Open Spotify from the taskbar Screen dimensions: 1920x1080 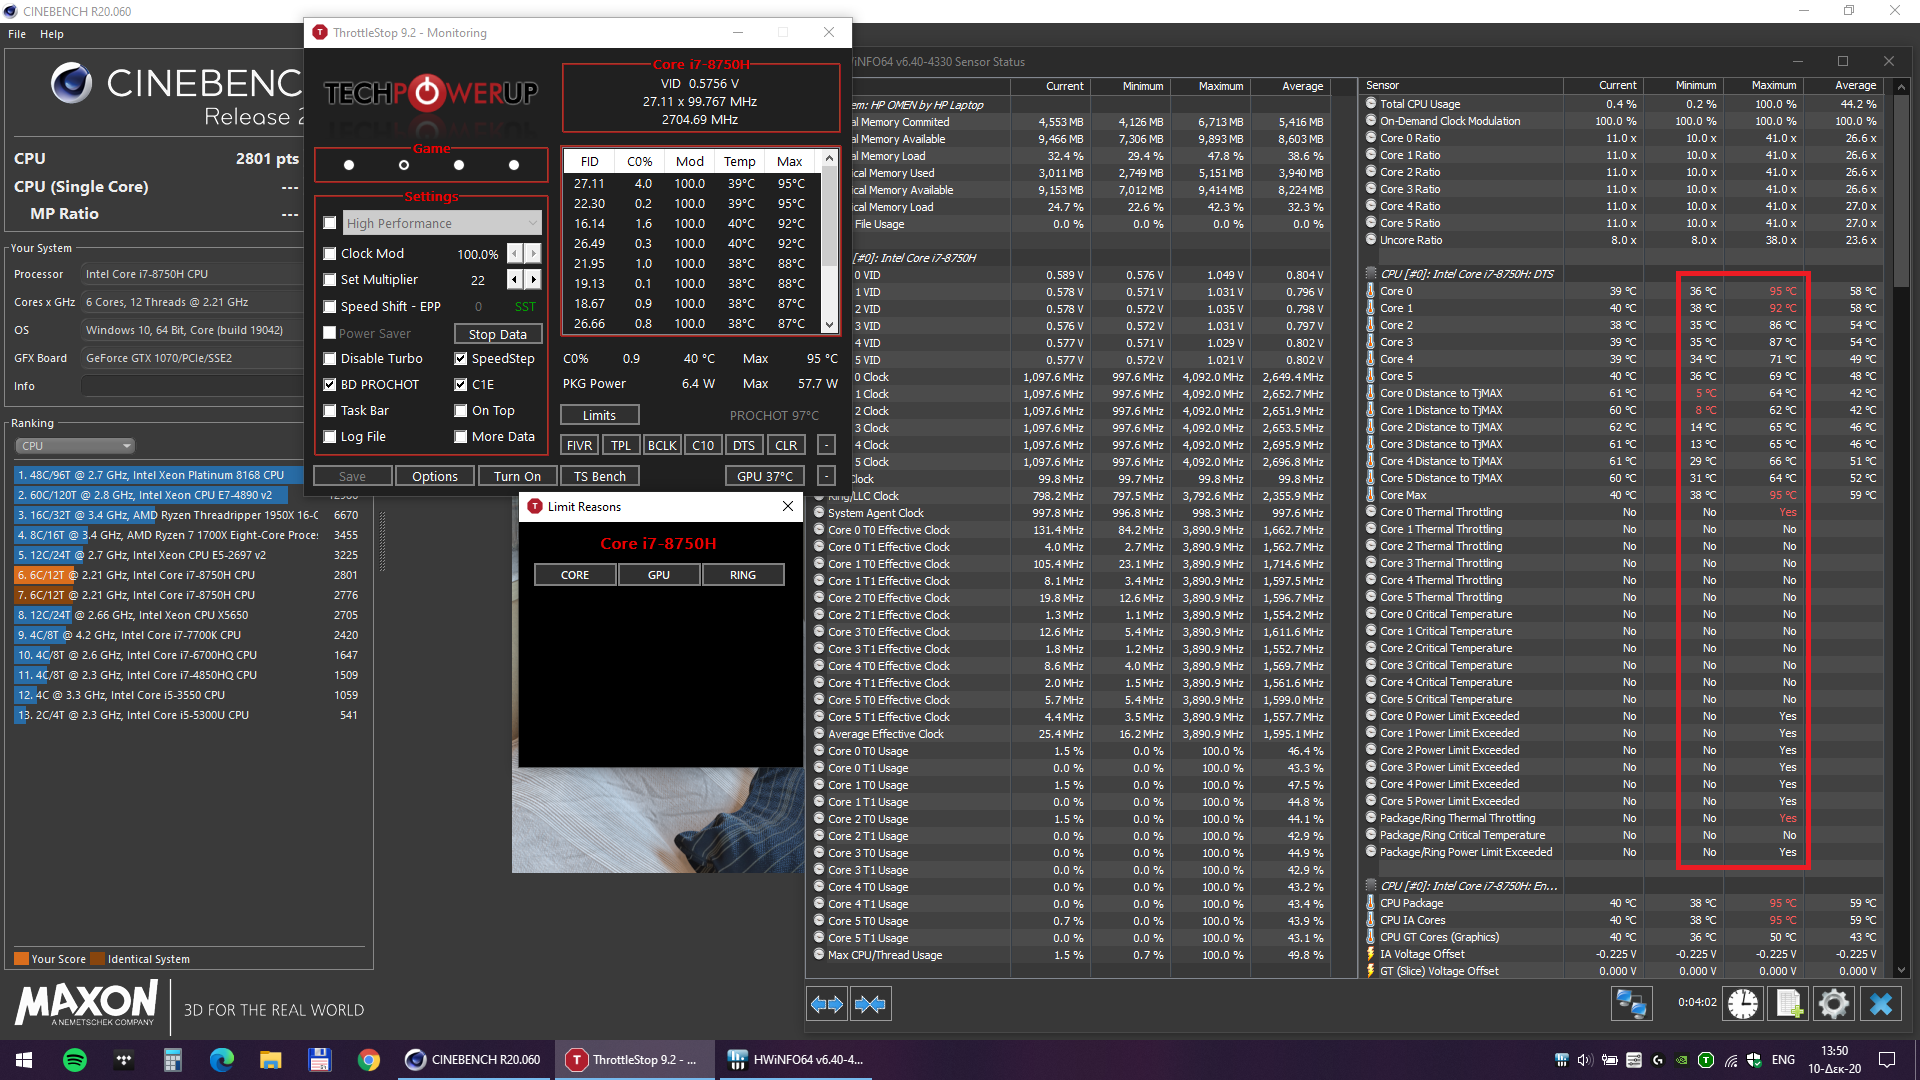pyautogui.click(x=75, y=1060)
